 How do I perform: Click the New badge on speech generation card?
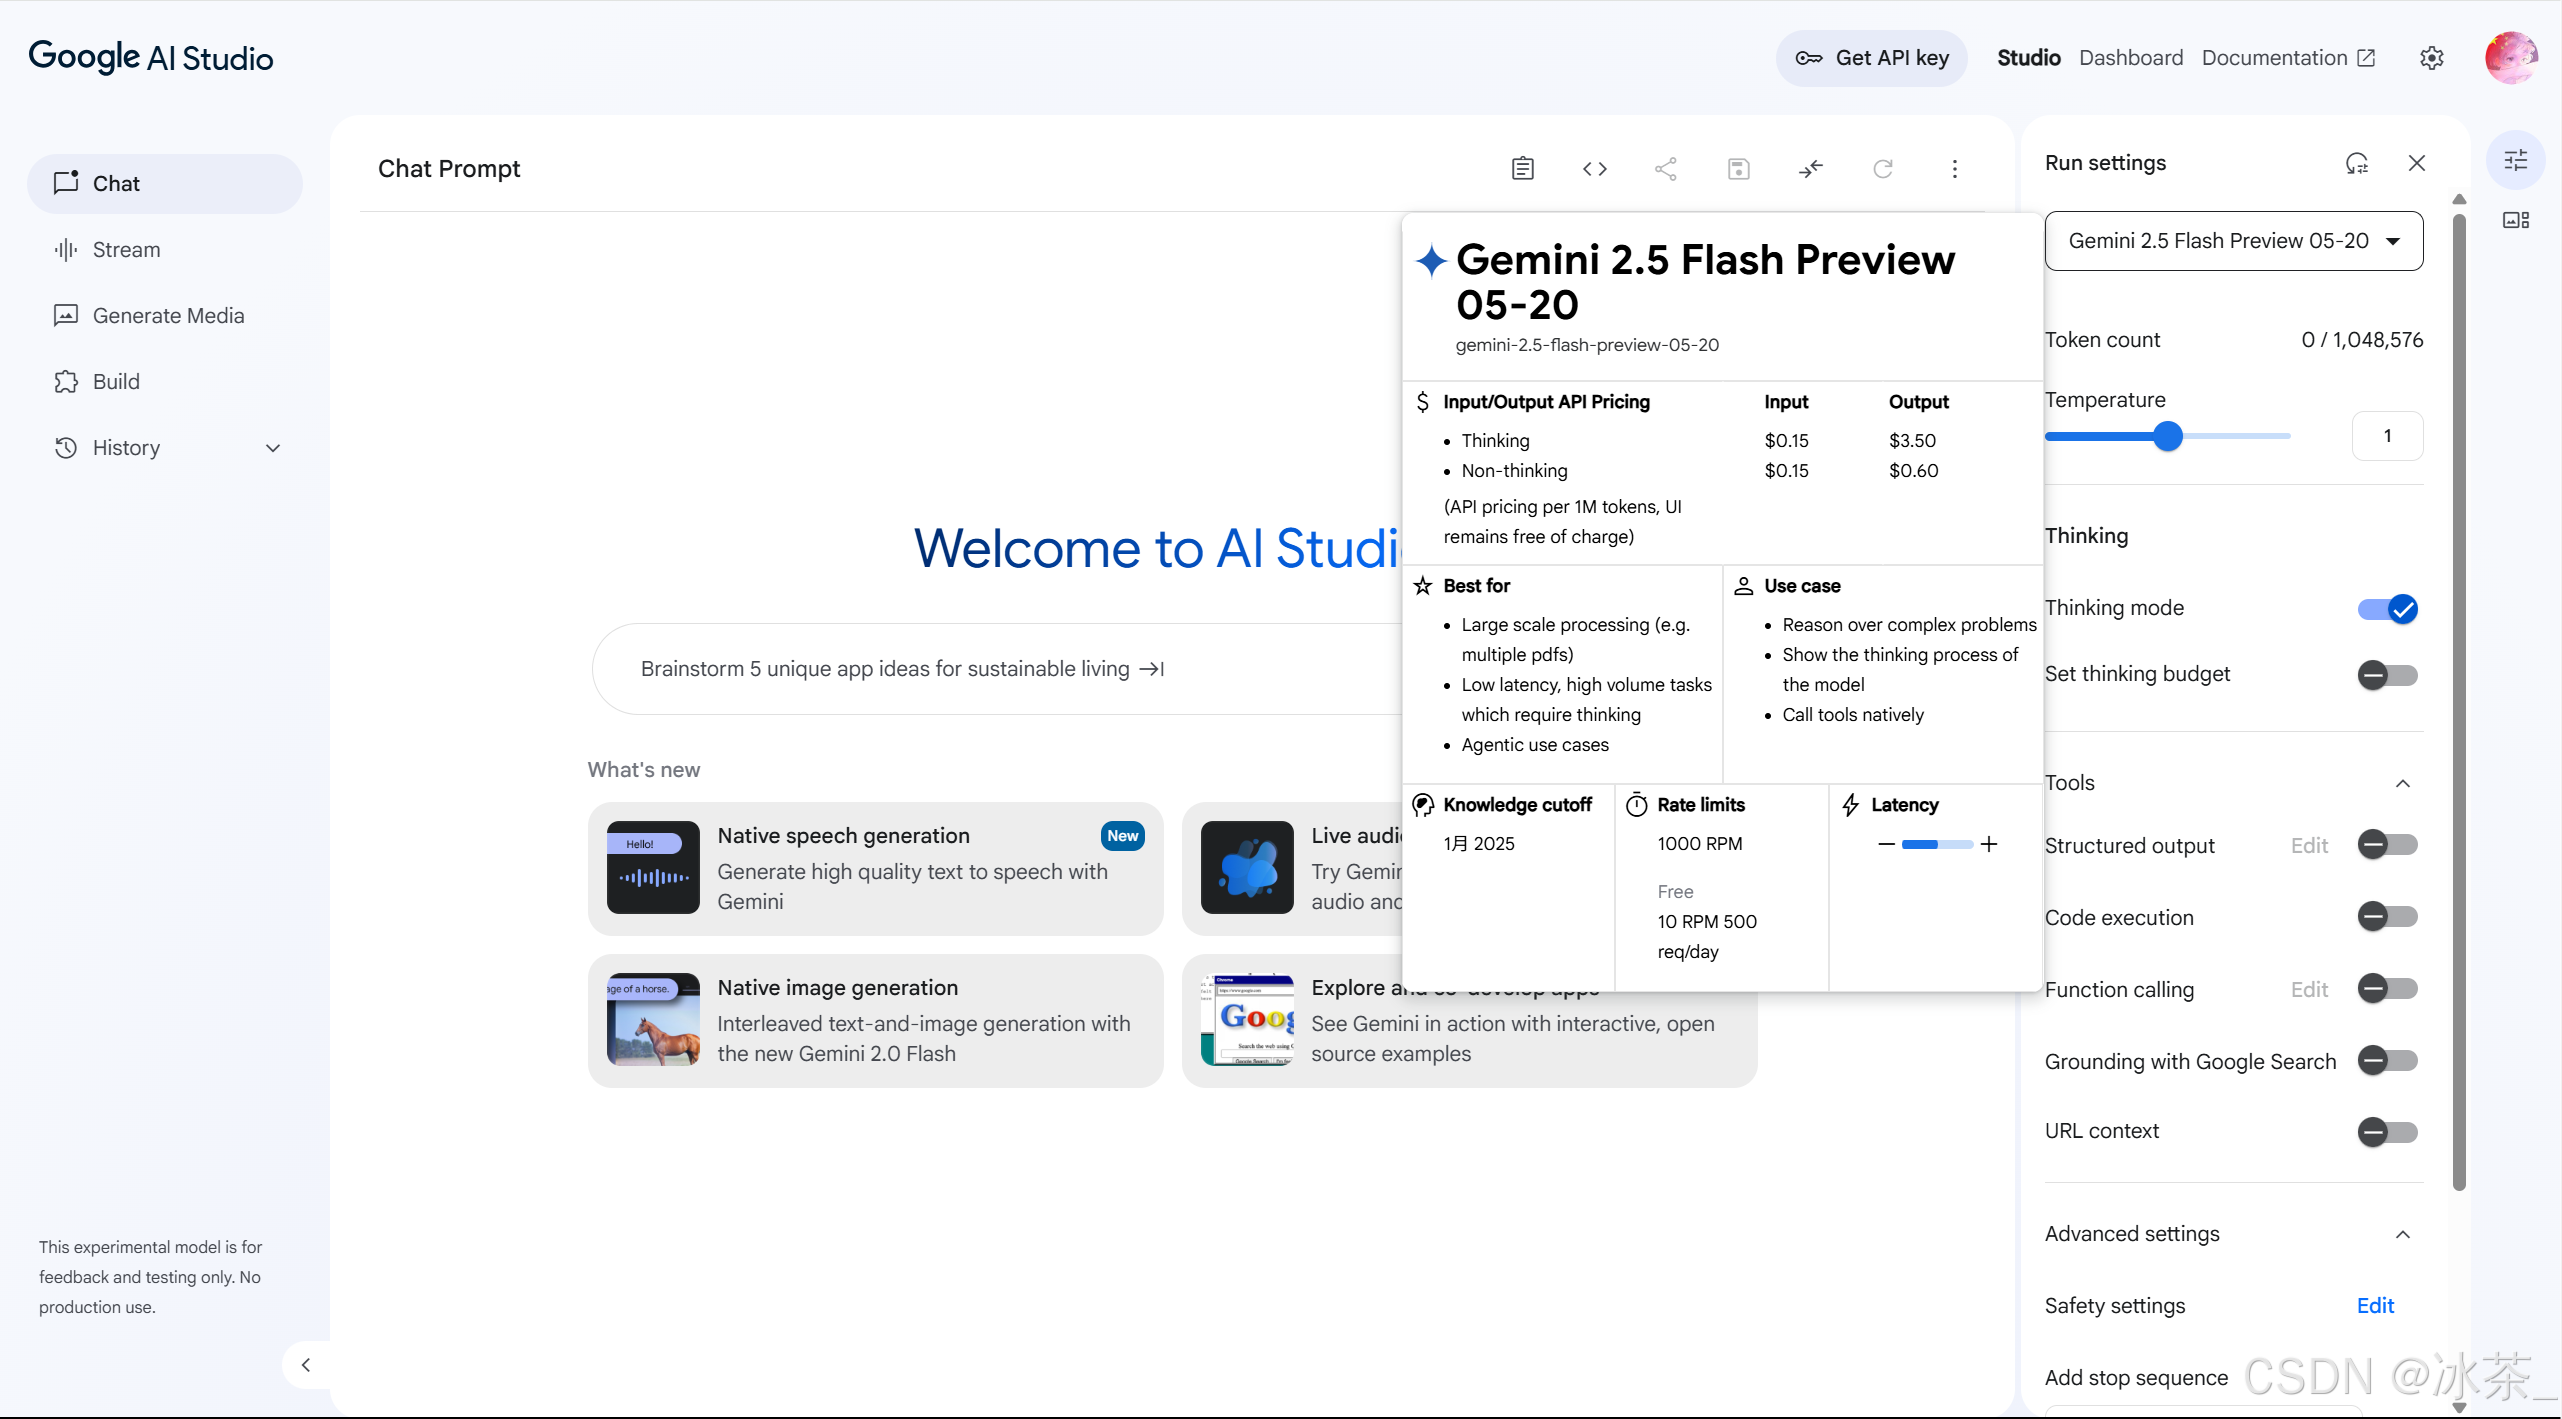coord(1123,836)
